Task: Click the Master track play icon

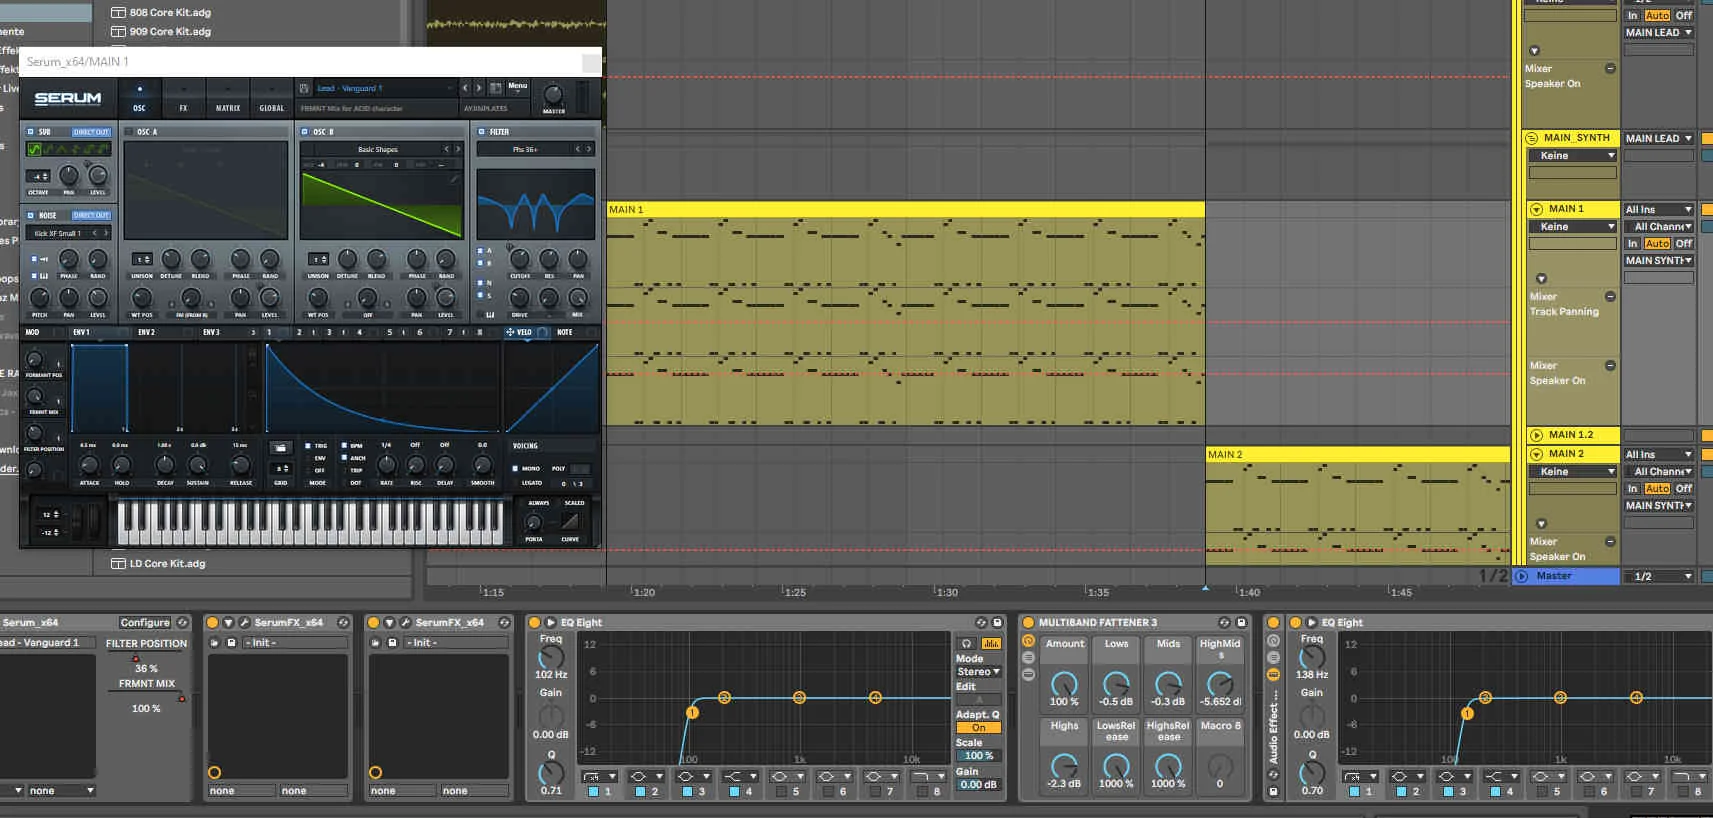Action: click(x=1522, y=576)
